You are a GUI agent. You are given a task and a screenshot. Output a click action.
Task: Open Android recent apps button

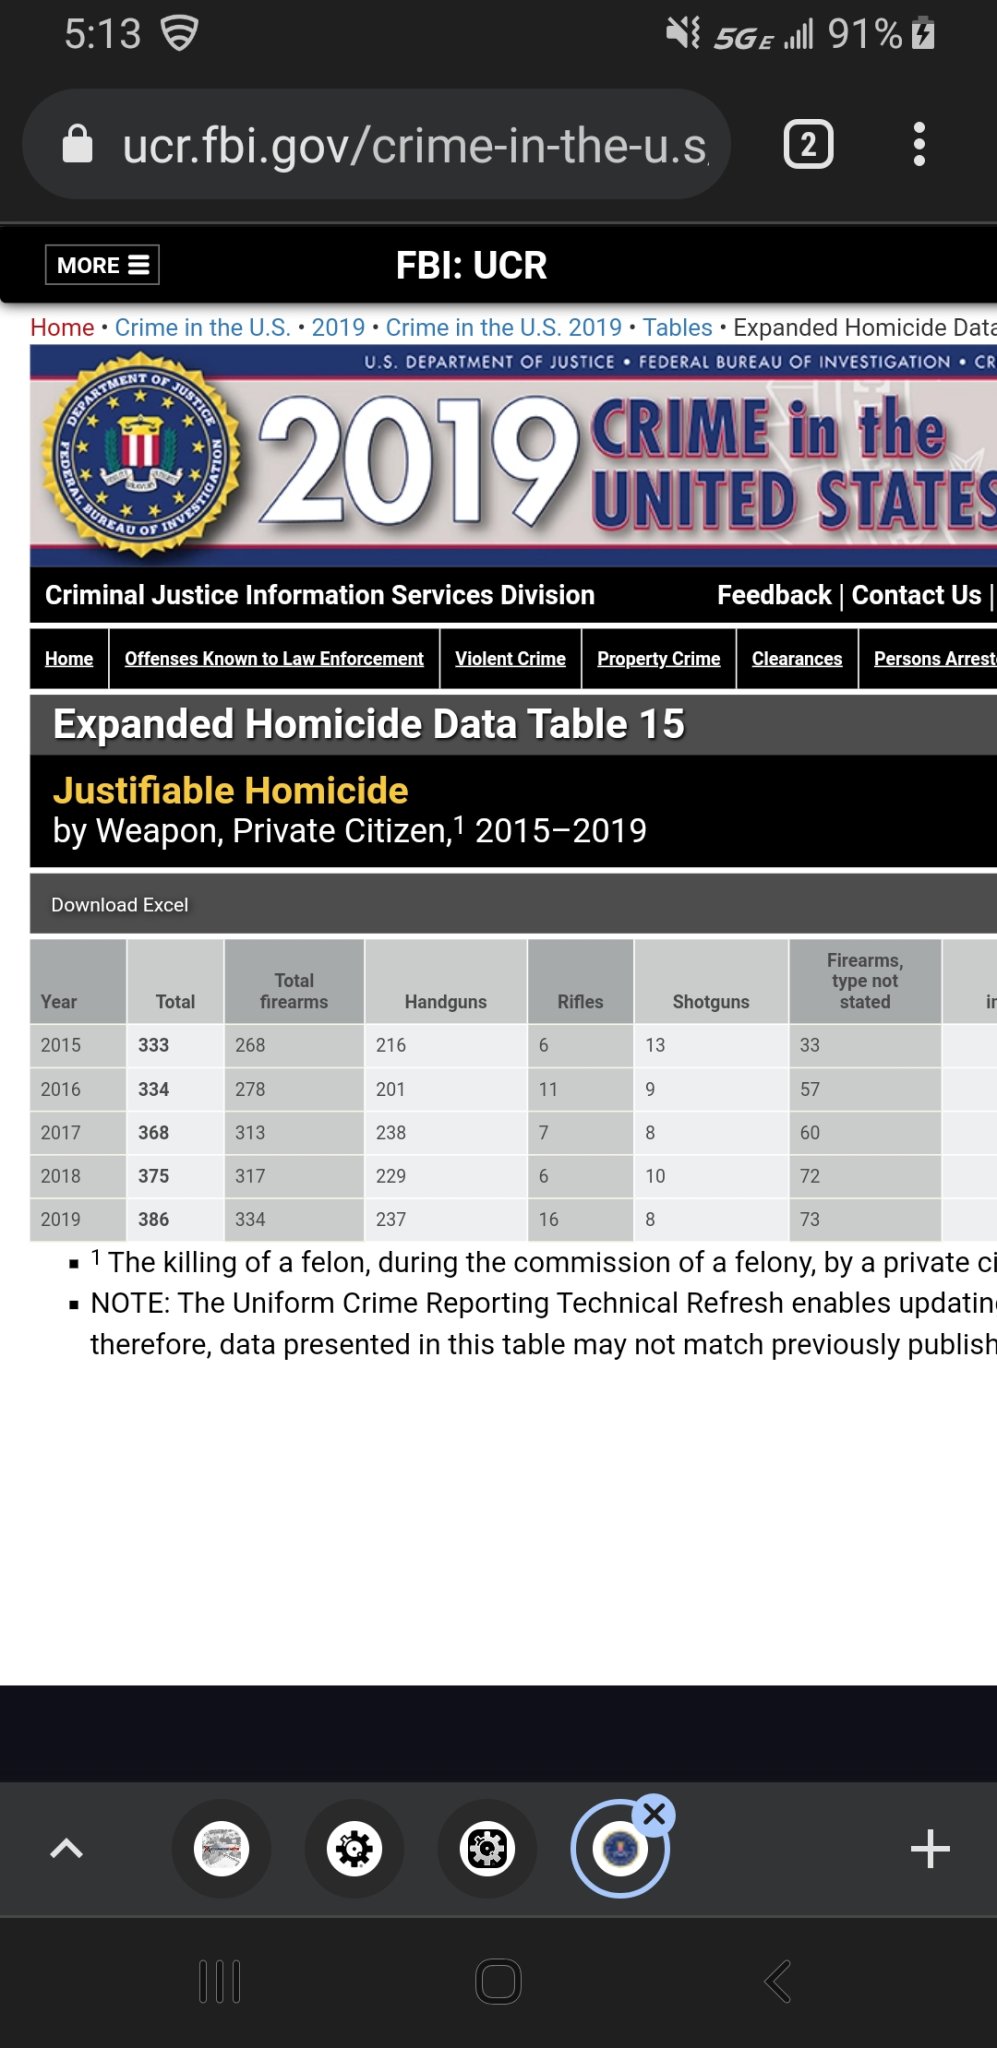click(x=220, y=1982)
